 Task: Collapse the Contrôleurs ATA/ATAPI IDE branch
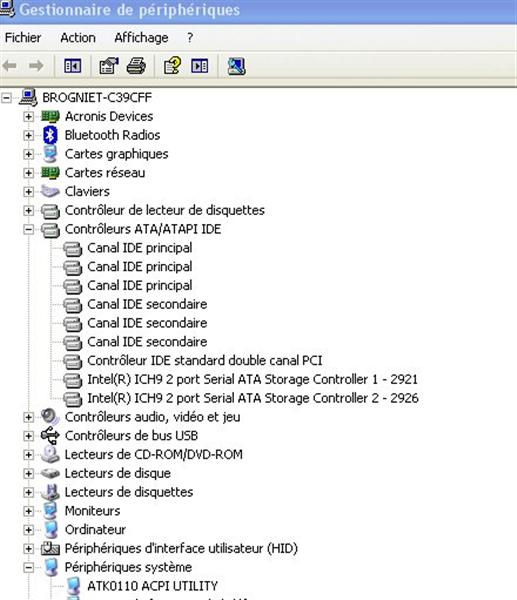pos(28,229)
